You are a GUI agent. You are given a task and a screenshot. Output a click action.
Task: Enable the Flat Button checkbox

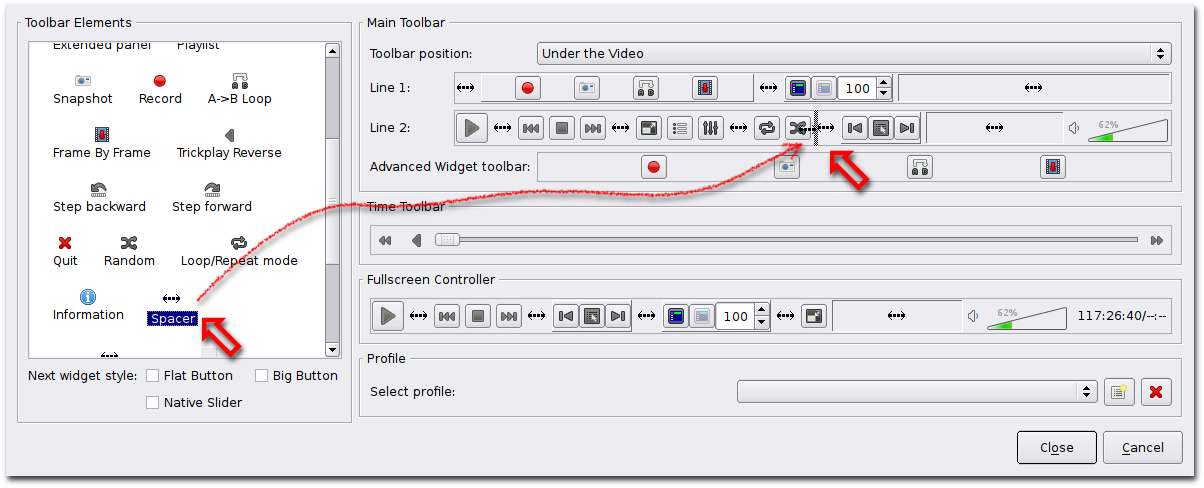pyautogui.click(x=153, y=376)
